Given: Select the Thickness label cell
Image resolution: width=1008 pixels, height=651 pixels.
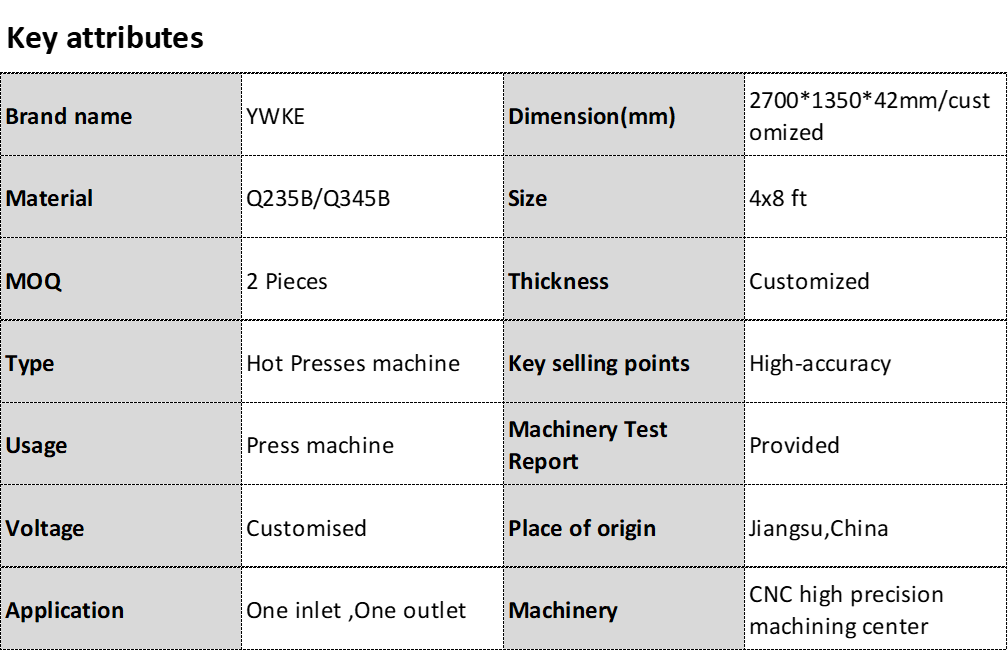Looking at the screenshot, I should (623, 280).
